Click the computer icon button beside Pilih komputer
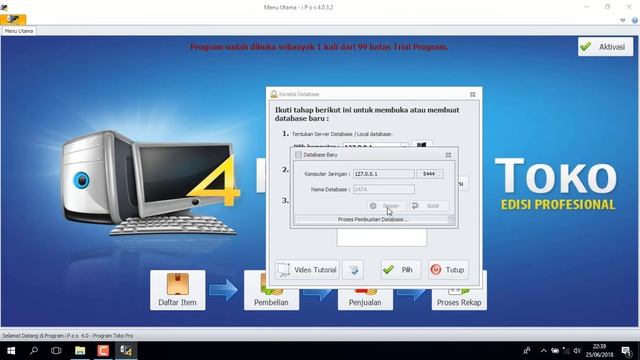The width and height of the screenshot is (640, 360). (422, 144)
